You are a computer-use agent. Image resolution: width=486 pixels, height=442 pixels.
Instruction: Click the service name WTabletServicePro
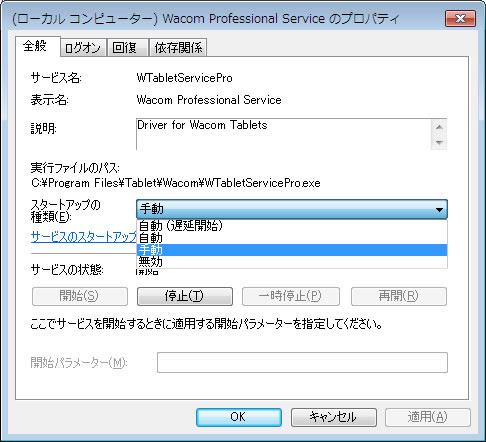click(x=184, y=78)
